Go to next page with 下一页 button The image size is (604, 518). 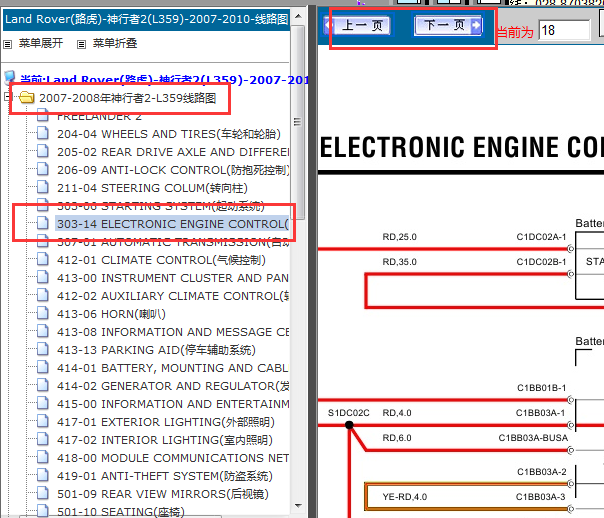pyautogui.click(x=448, y=25)
